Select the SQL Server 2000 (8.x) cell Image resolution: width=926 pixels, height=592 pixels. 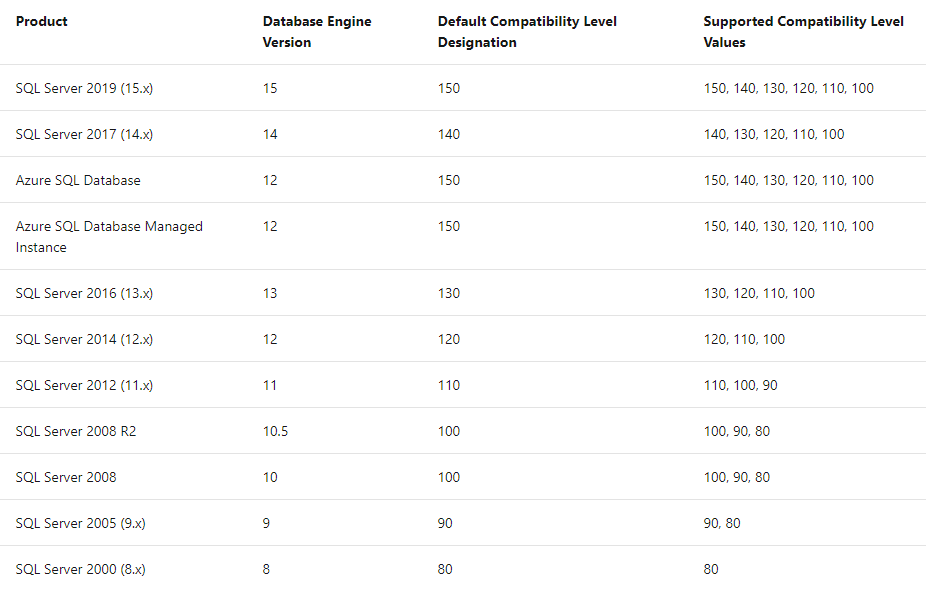[x=80, y=570]
